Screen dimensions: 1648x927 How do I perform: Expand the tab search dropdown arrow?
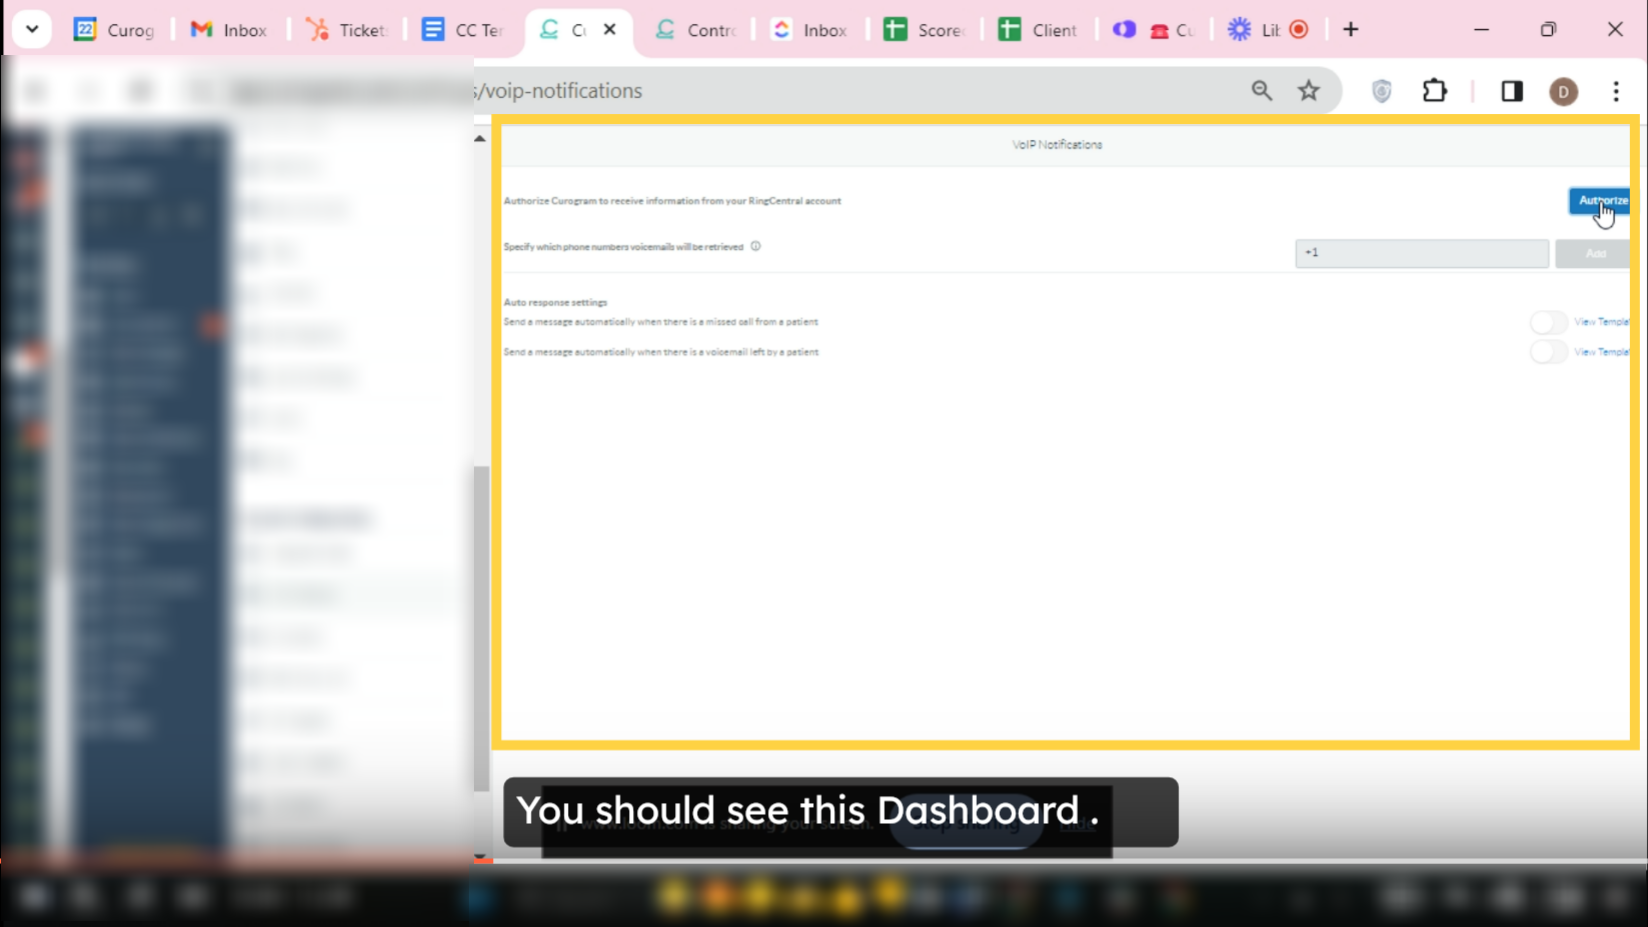click(32, 29)
